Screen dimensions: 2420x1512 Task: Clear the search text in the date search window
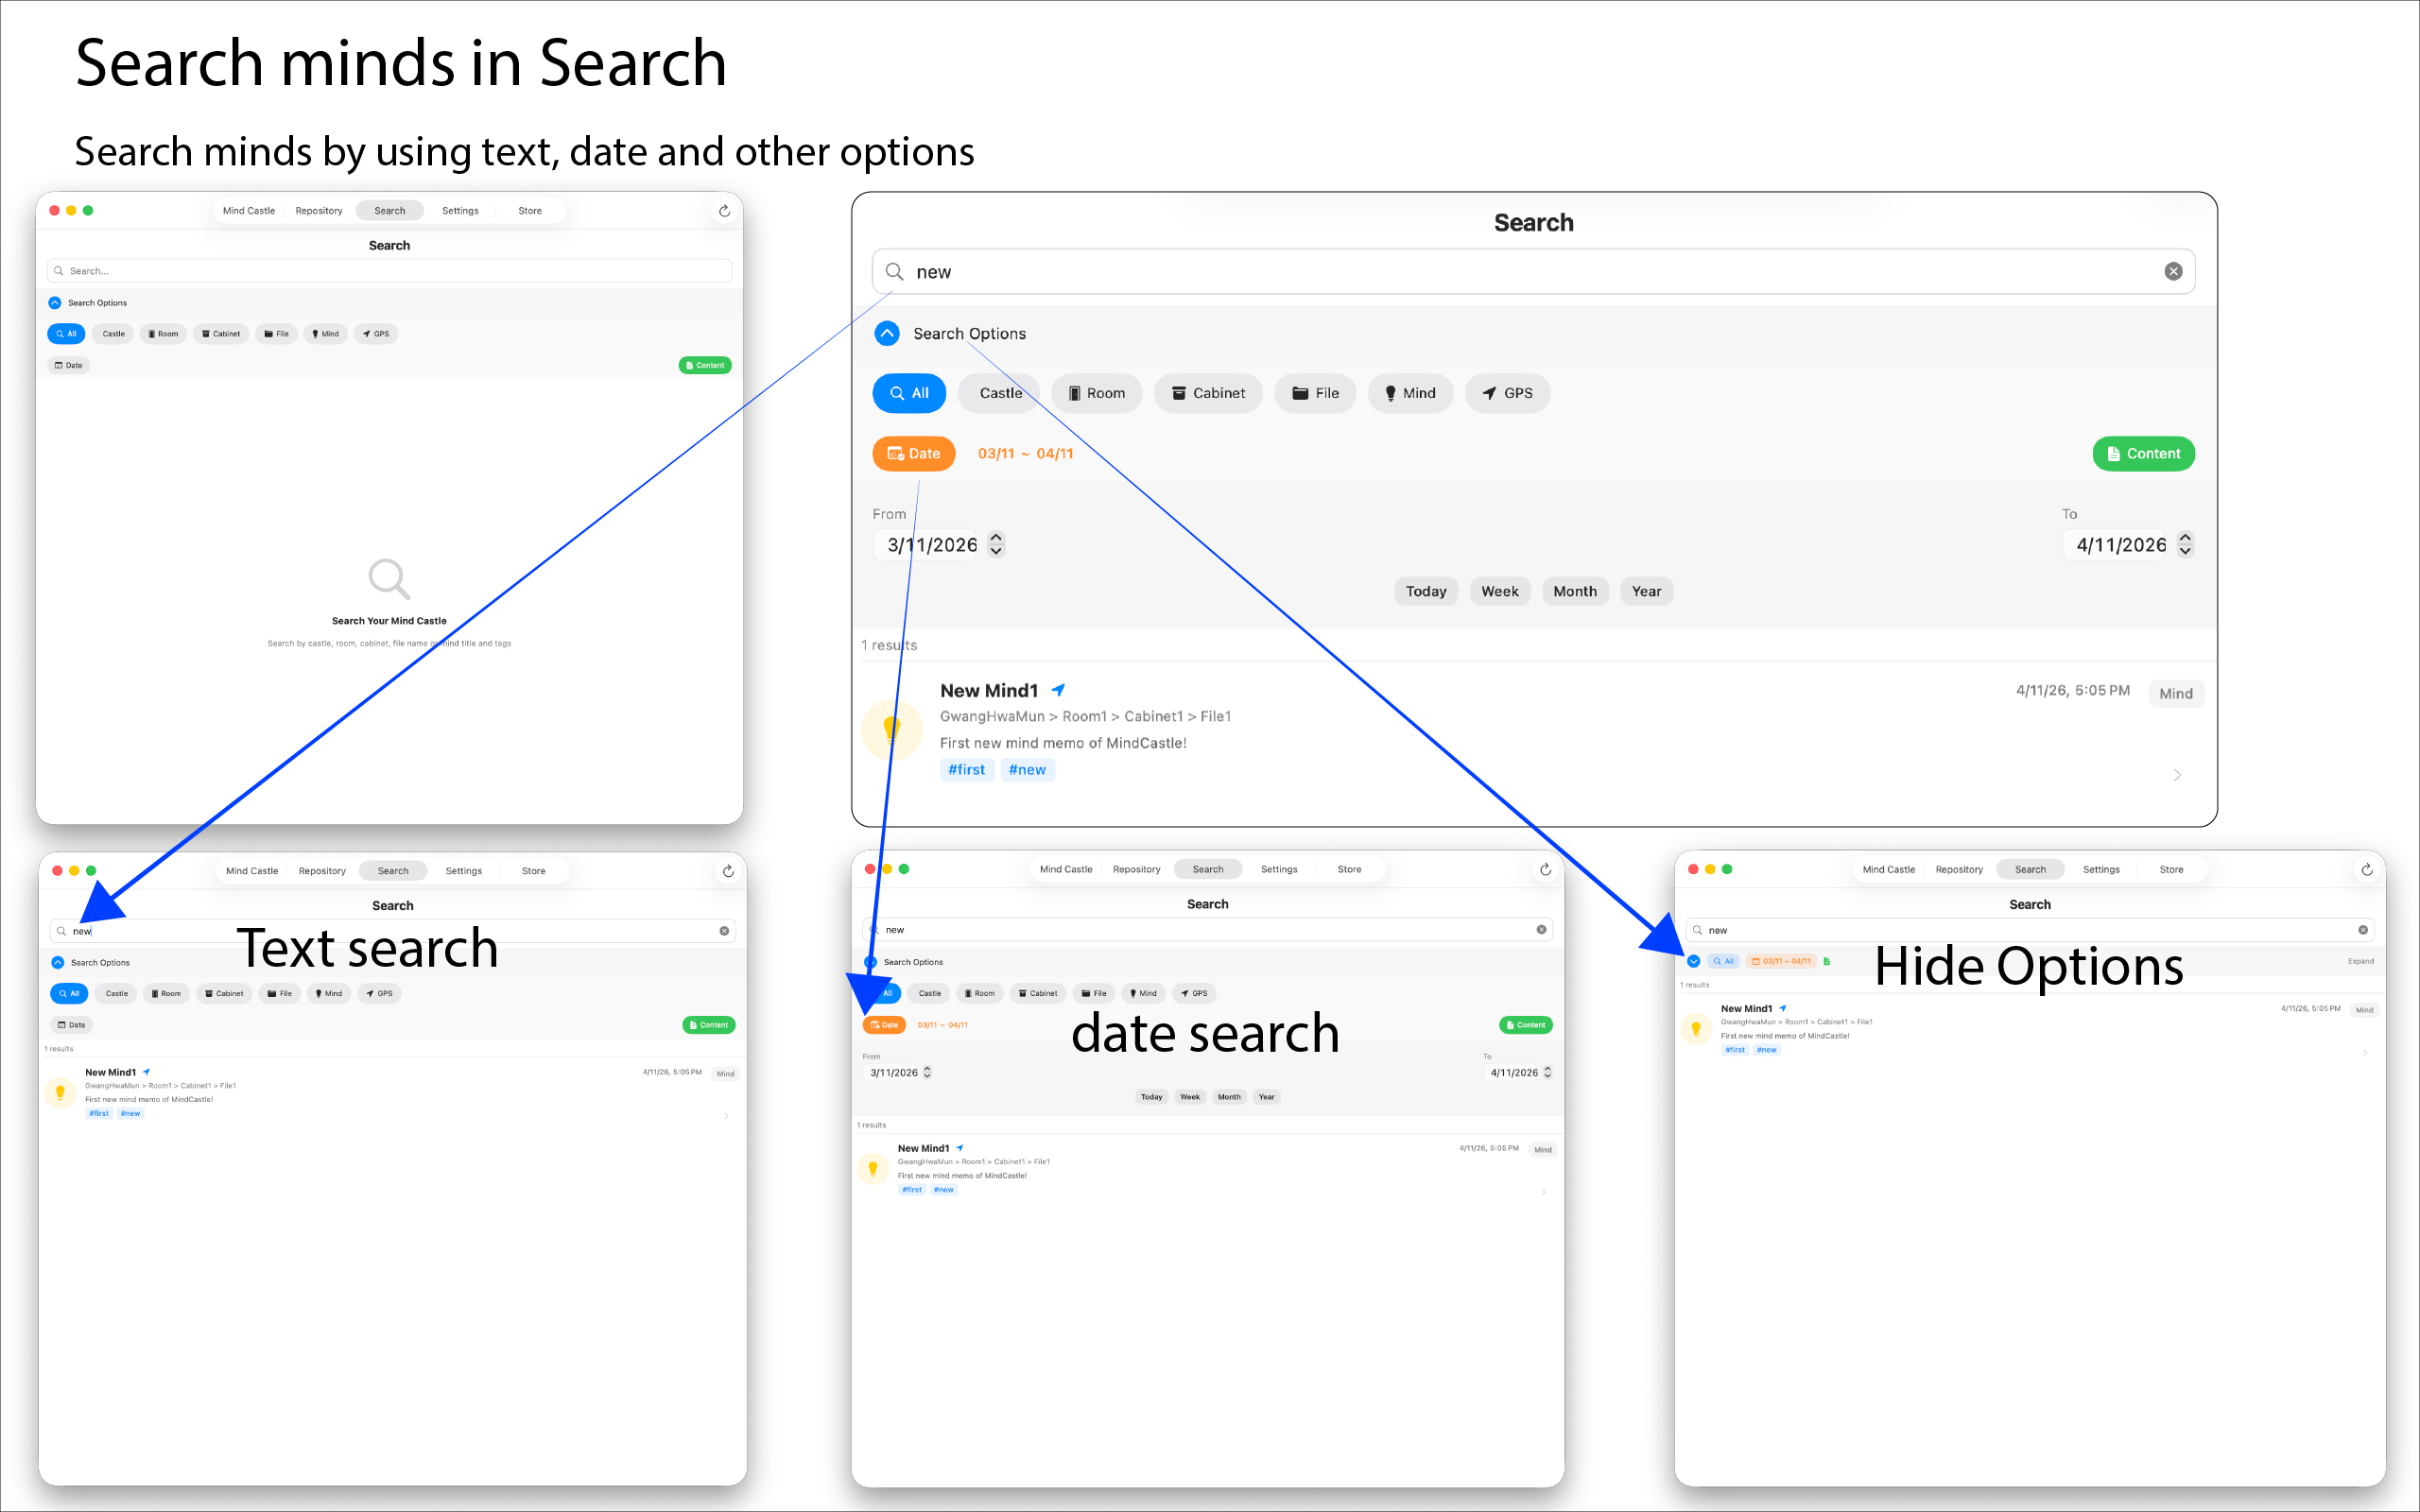[1541, 930]
